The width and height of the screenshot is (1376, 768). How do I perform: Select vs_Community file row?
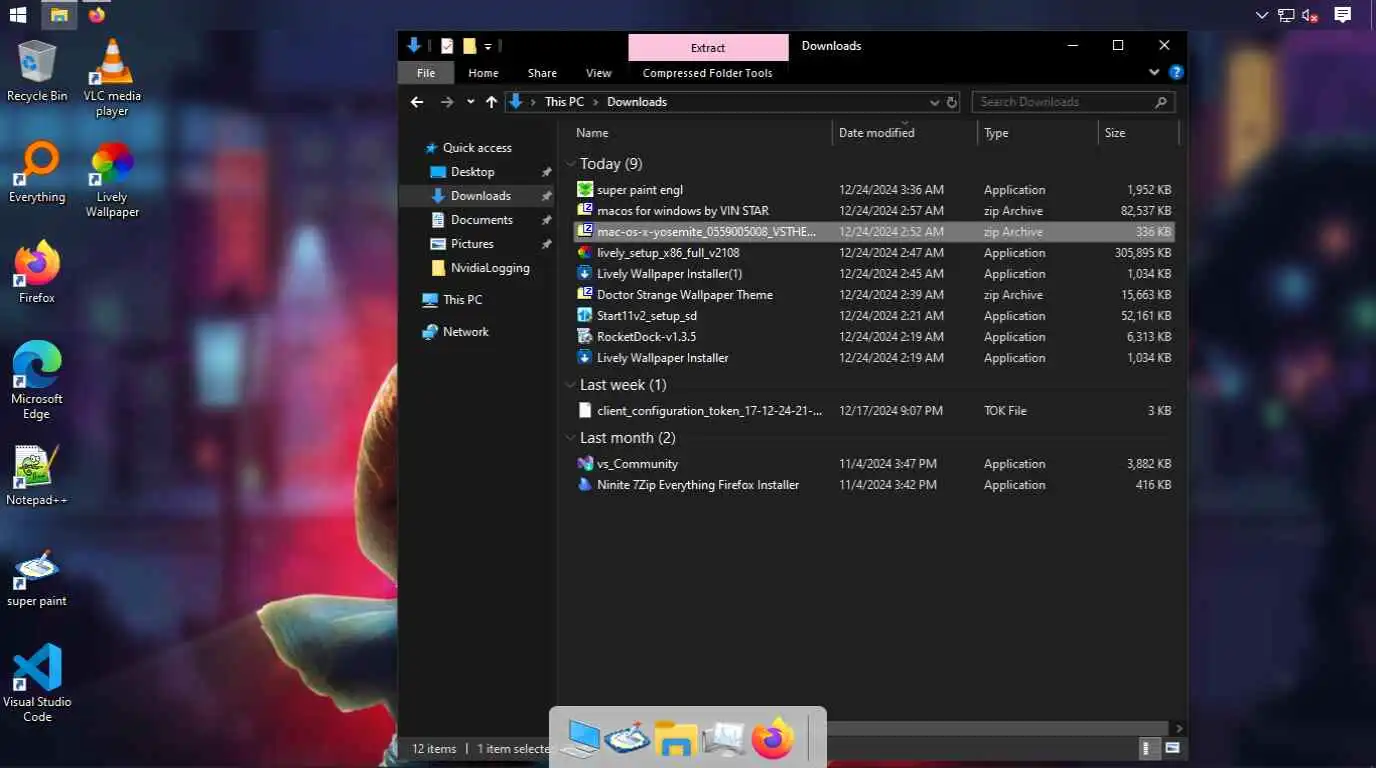(874, 464)
